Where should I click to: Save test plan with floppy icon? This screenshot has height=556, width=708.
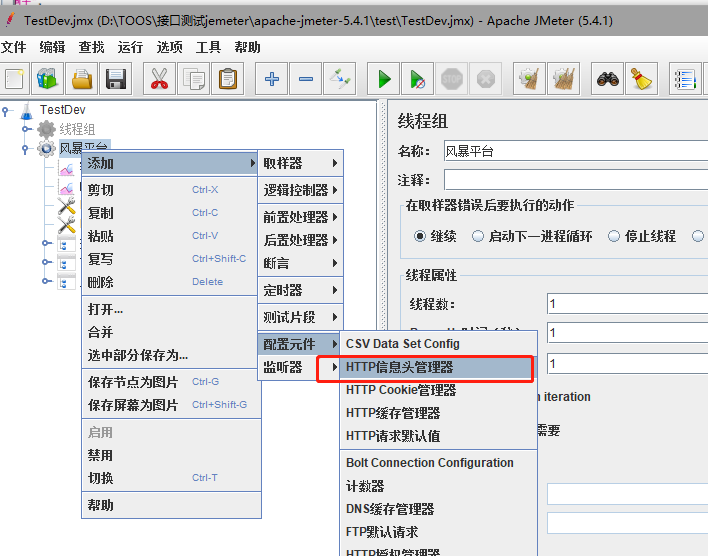pyautogui.click(x=116, y=79)
